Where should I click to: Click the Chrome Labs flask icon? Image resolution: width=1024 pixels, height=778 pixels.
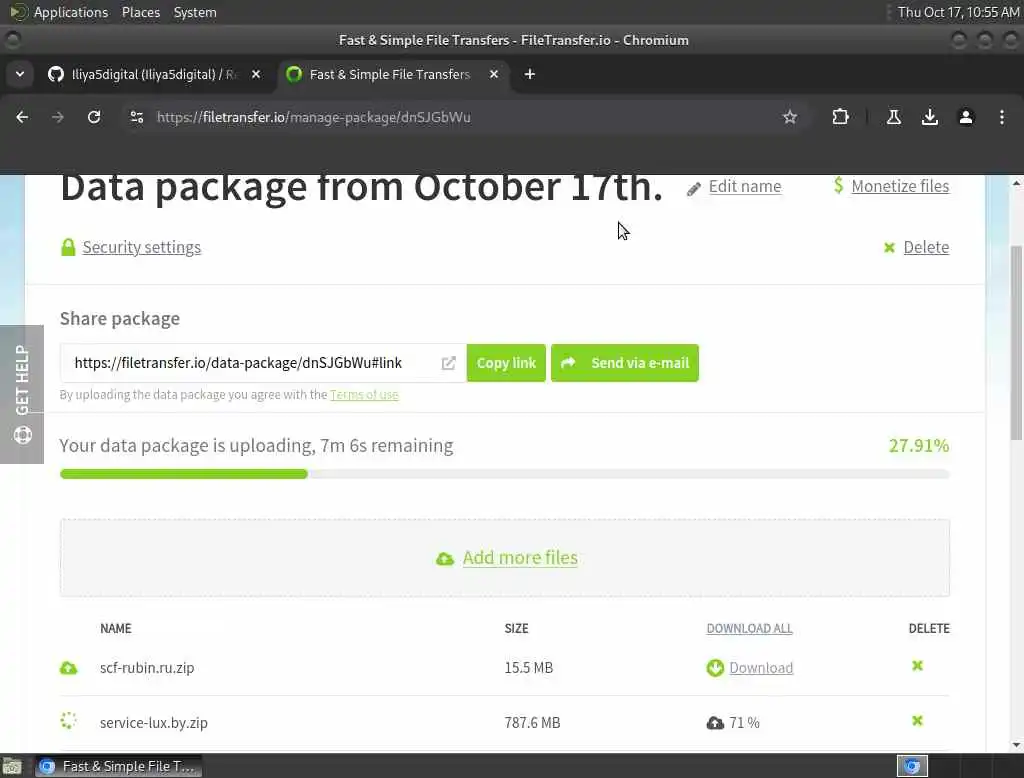point(894,117)
